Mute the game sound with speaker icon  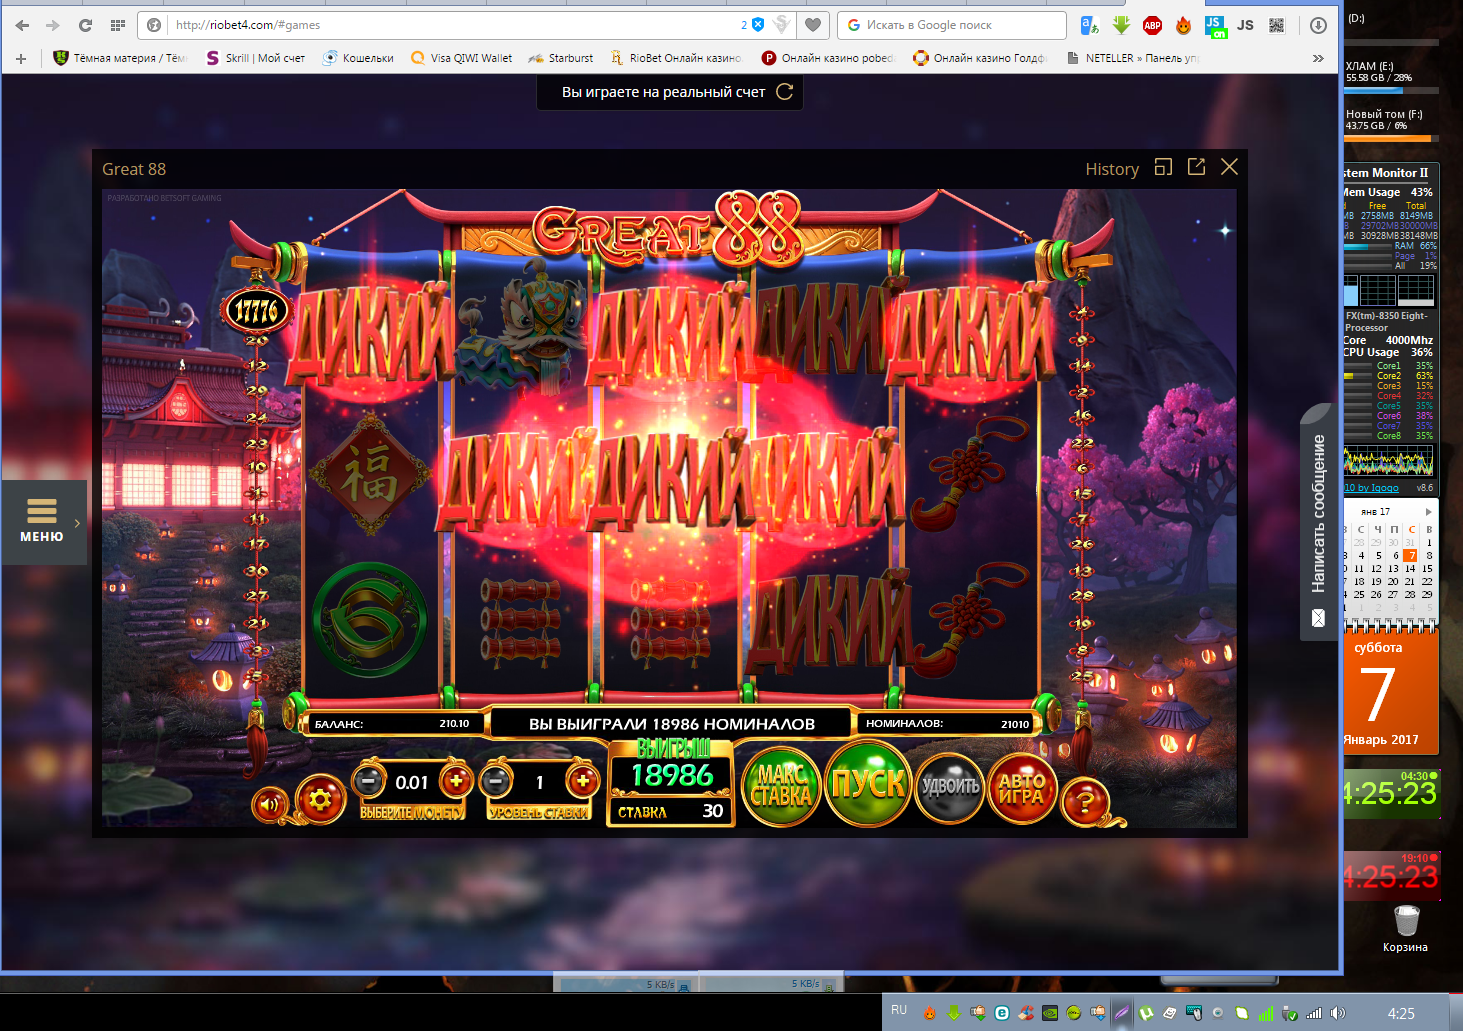268,803
